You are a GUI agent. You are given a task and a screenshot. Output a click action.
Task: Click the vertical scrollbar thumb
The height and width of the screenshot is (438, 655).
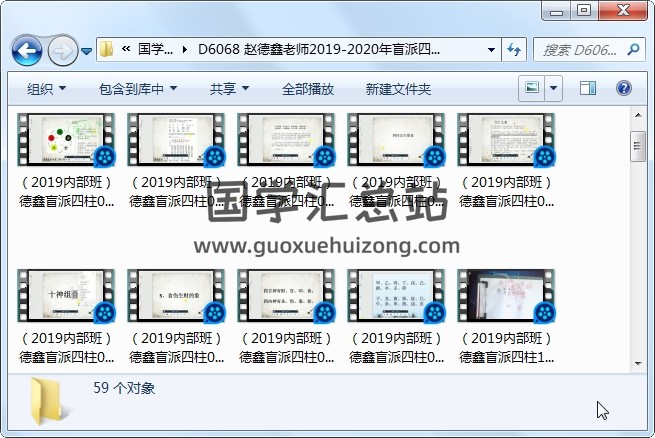pos(638,146)
